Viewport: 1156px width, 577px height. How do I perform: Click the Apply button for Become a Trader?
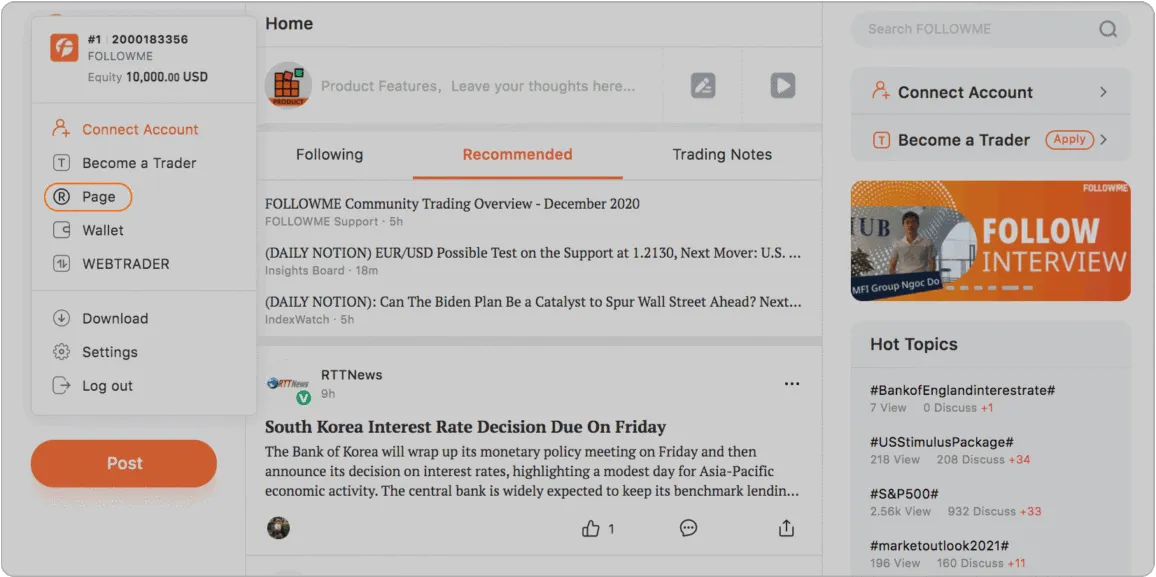[x=1069, y=139]
